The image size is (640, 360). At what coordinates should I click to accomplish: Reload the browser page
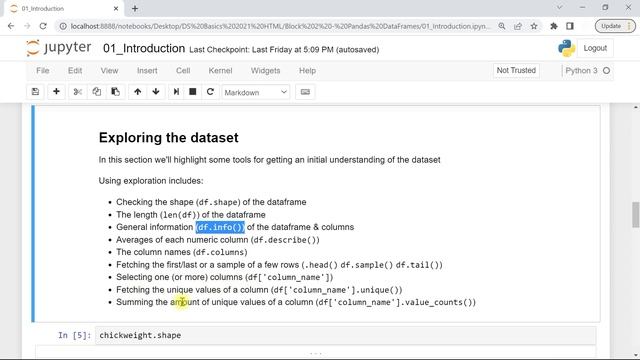[x=43, y=26]
